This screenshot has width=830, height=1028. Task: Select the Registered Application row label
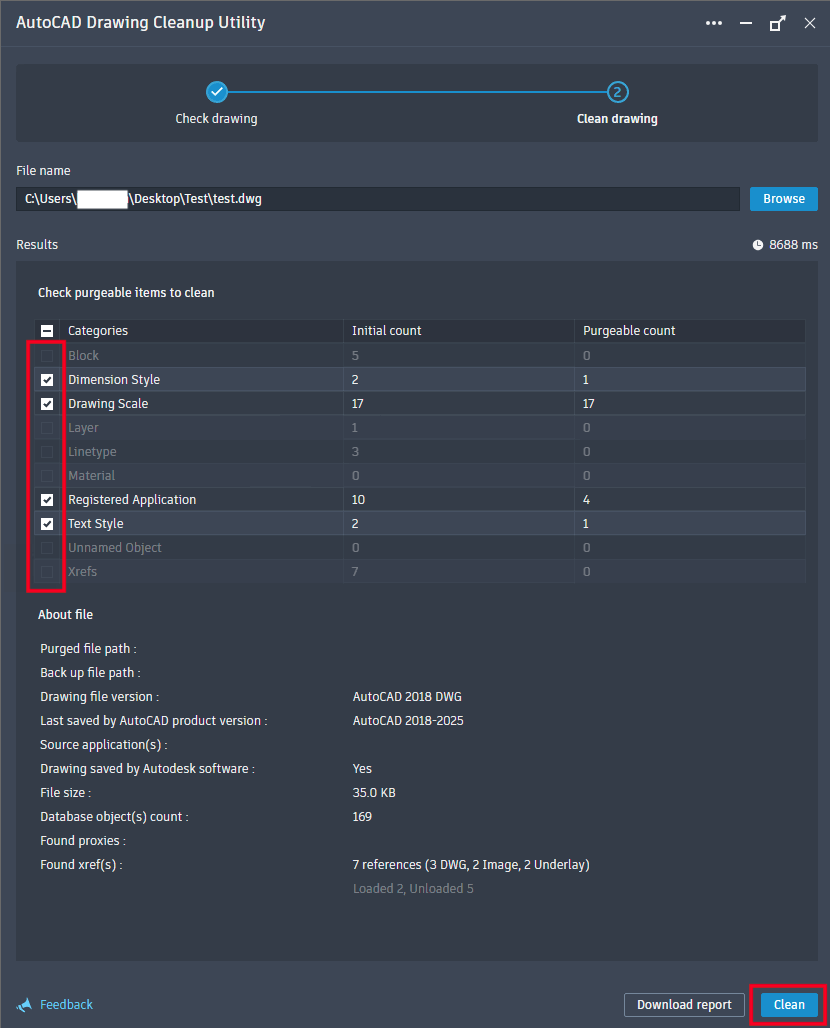(132, 500)
